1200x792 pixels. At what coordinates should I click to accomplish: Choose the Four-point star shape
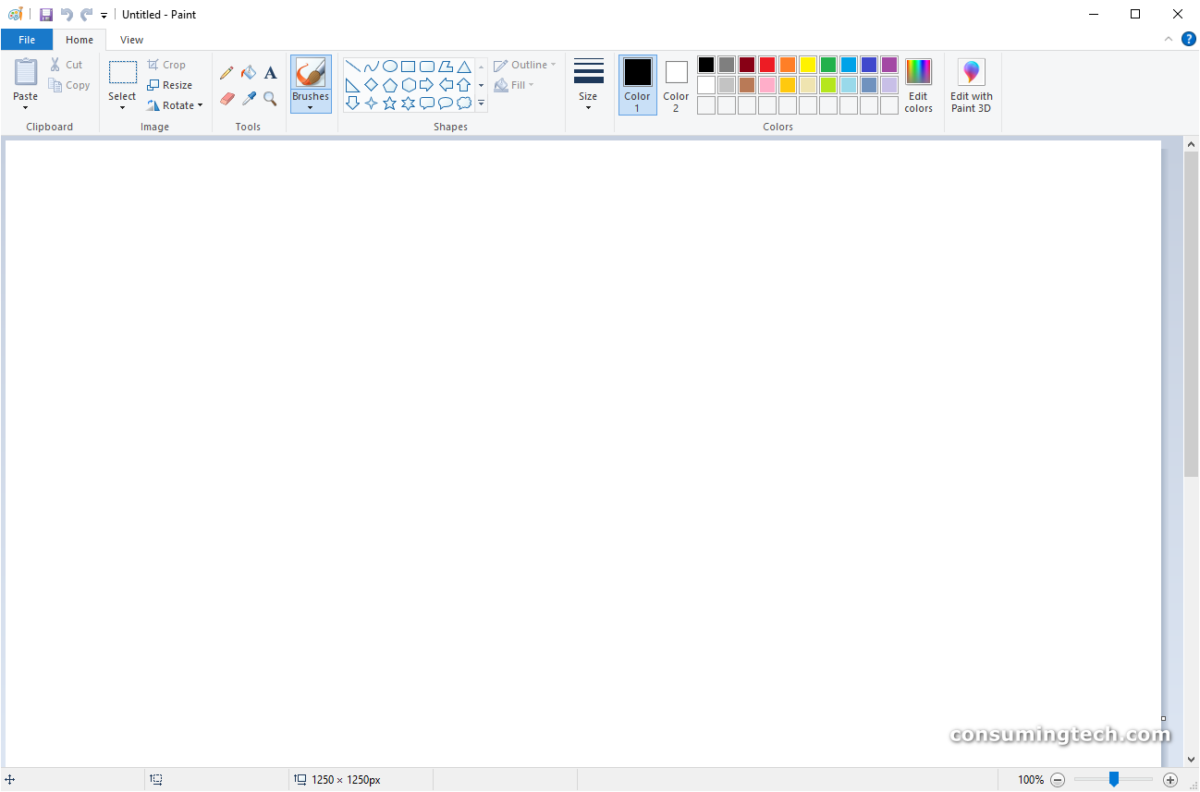pos(371,103)
